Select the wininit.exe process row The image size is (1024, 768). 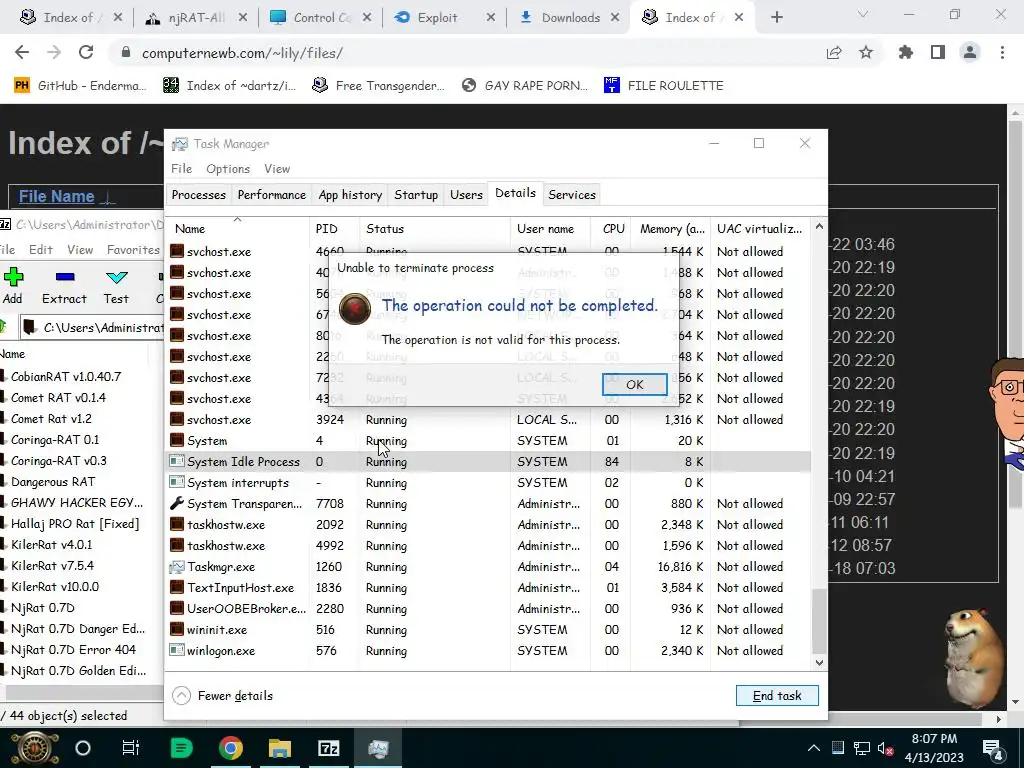click(488, 630)
